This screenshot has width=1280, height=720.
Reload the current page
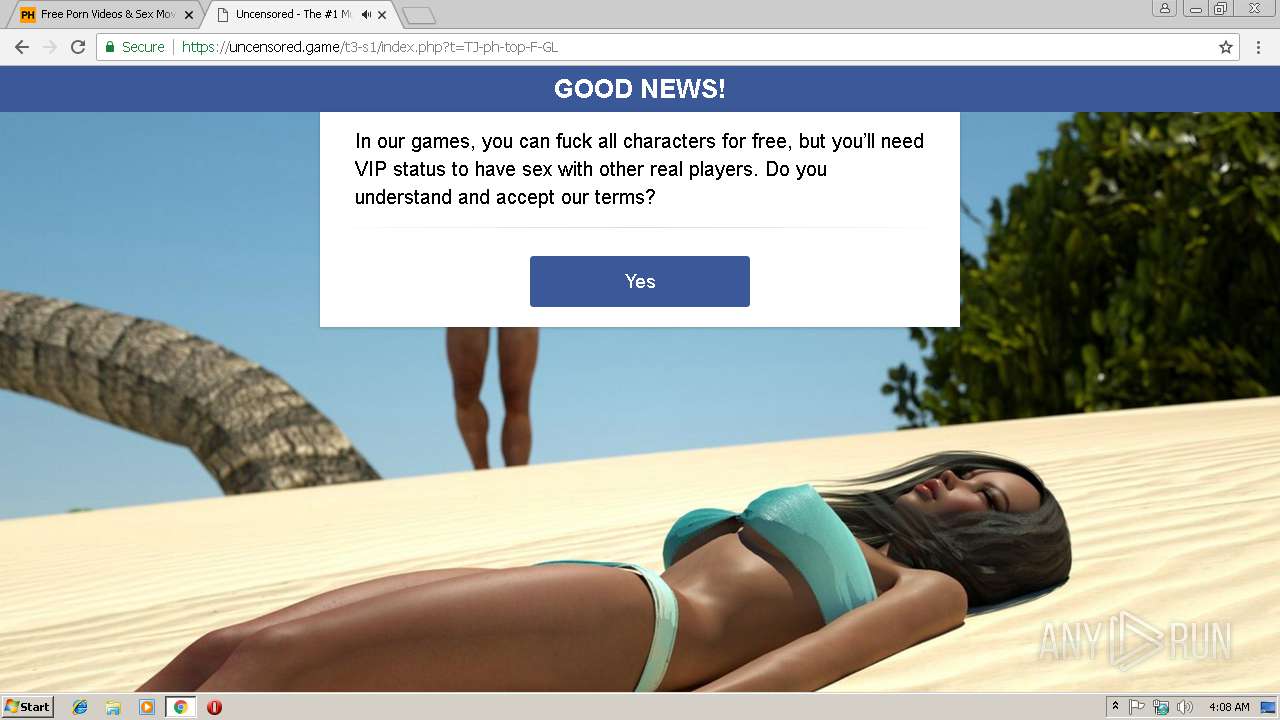pyautogui.click(x=78, y=47)
